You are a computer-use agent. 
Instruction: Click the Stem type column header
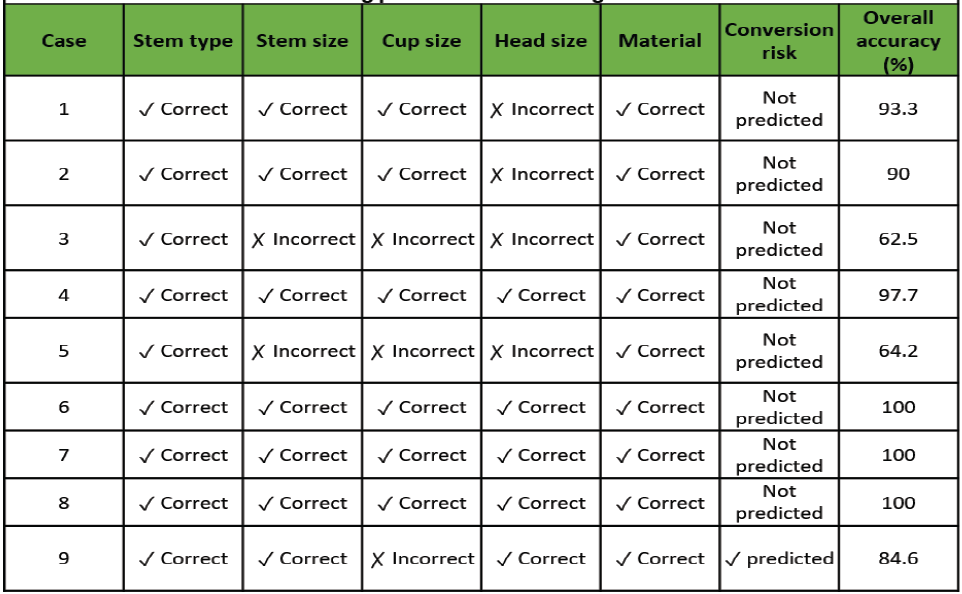pos(183,41)
